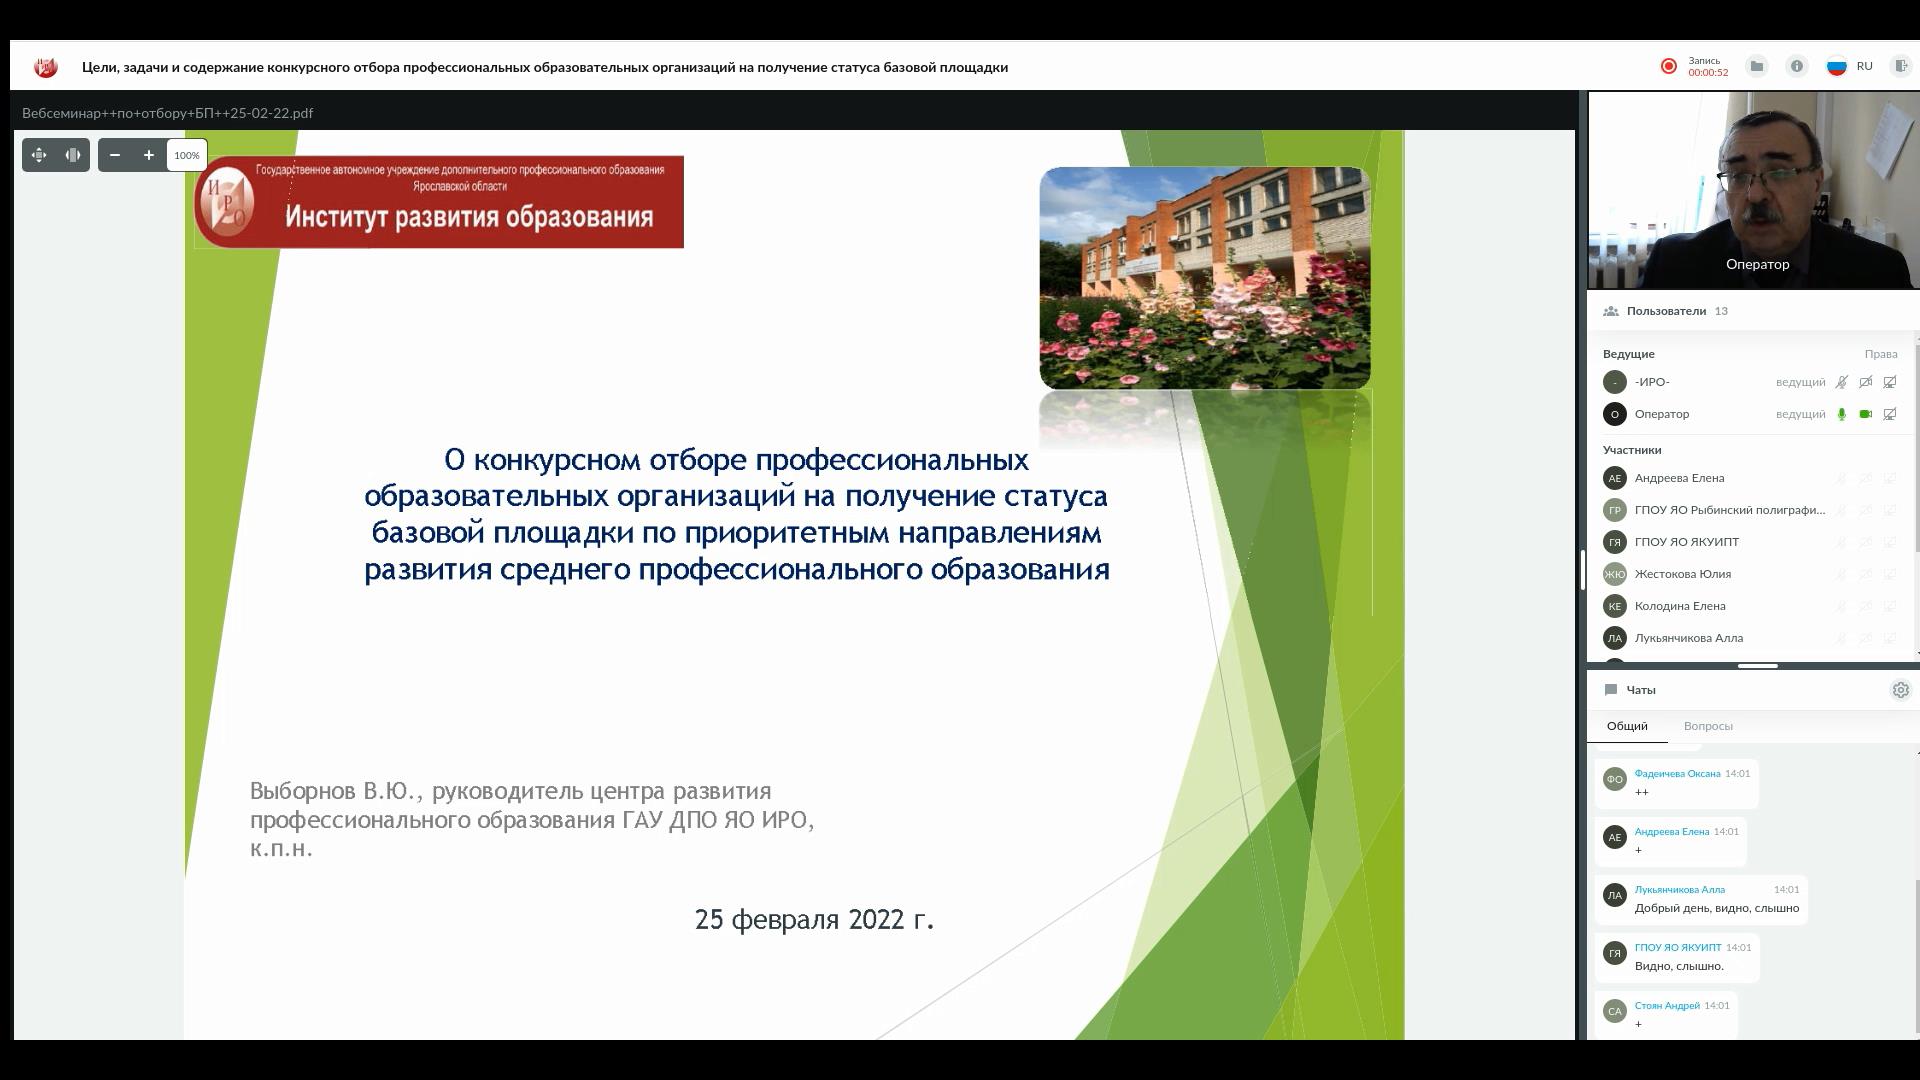
Task: Mute the Оператор green microphone
Action: click(1841, 414)
